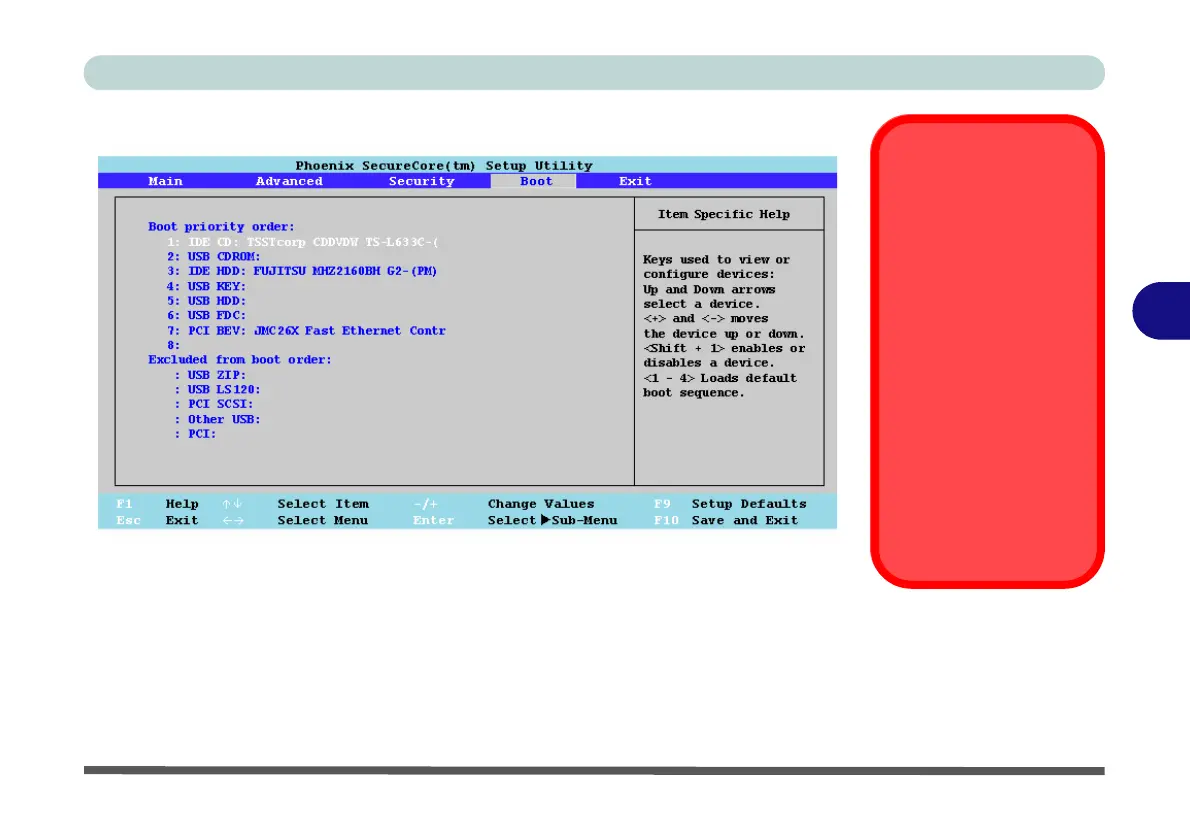Select boot entry 2: USB CDROM
The width and height of the screenshot is (1190, 838).
(214, 257)
